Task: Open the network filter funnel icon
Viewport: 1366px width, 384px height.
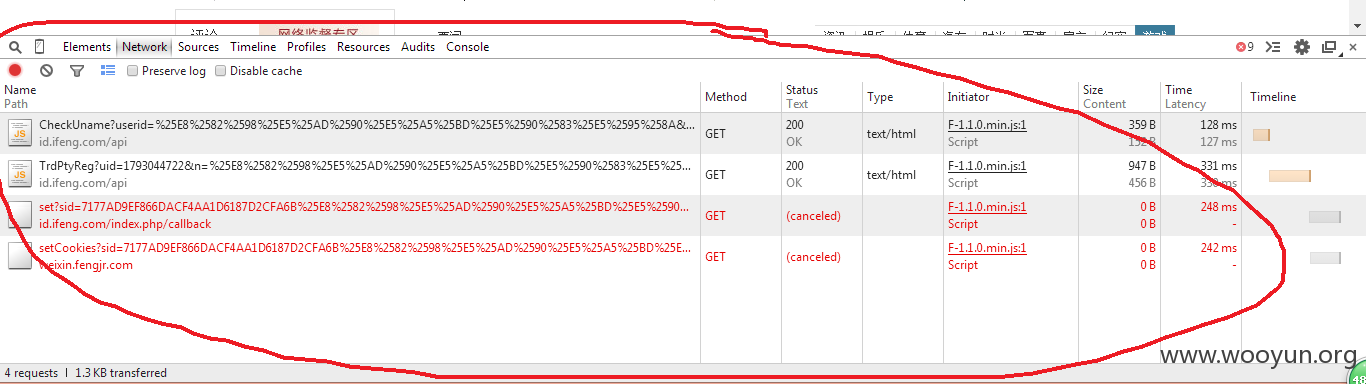Action: point(76,71)
